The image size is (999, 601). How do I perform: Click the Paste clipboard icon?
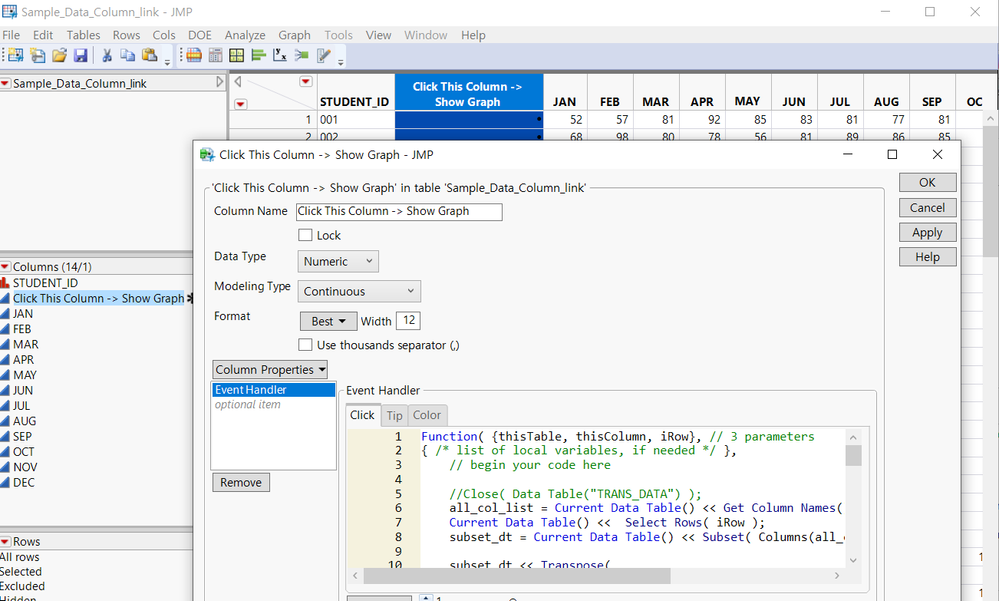click(149, 56)
